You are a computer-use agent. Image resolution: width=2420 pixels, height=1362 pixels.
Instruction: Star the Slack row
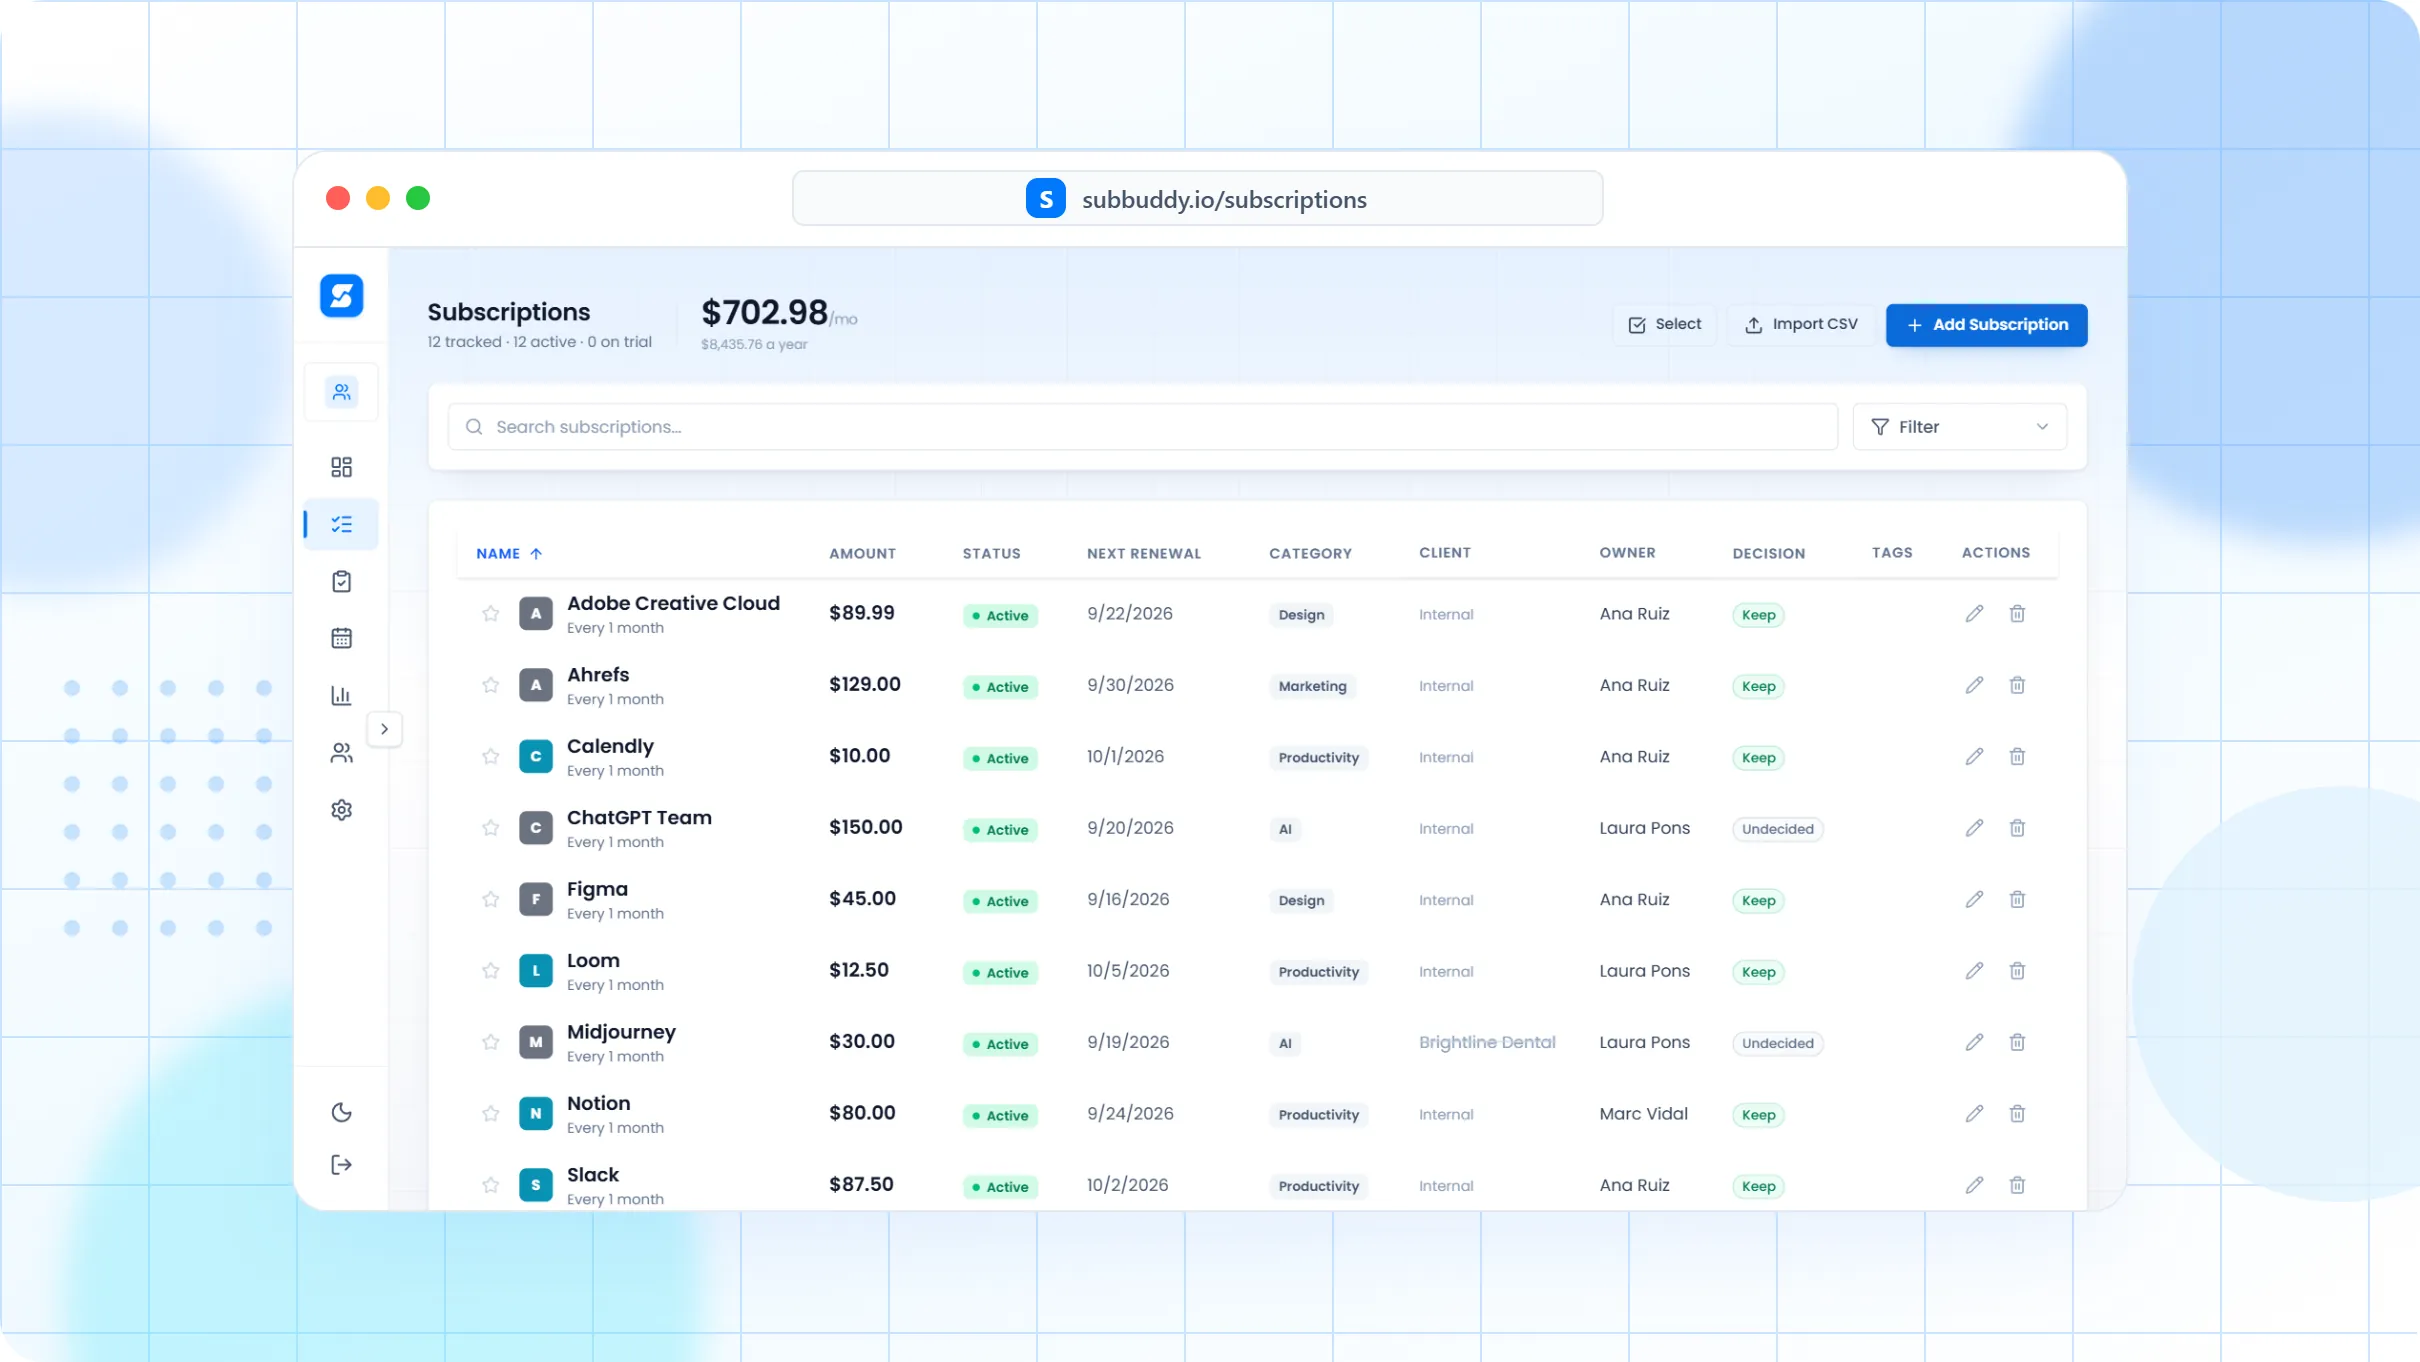490,1185
